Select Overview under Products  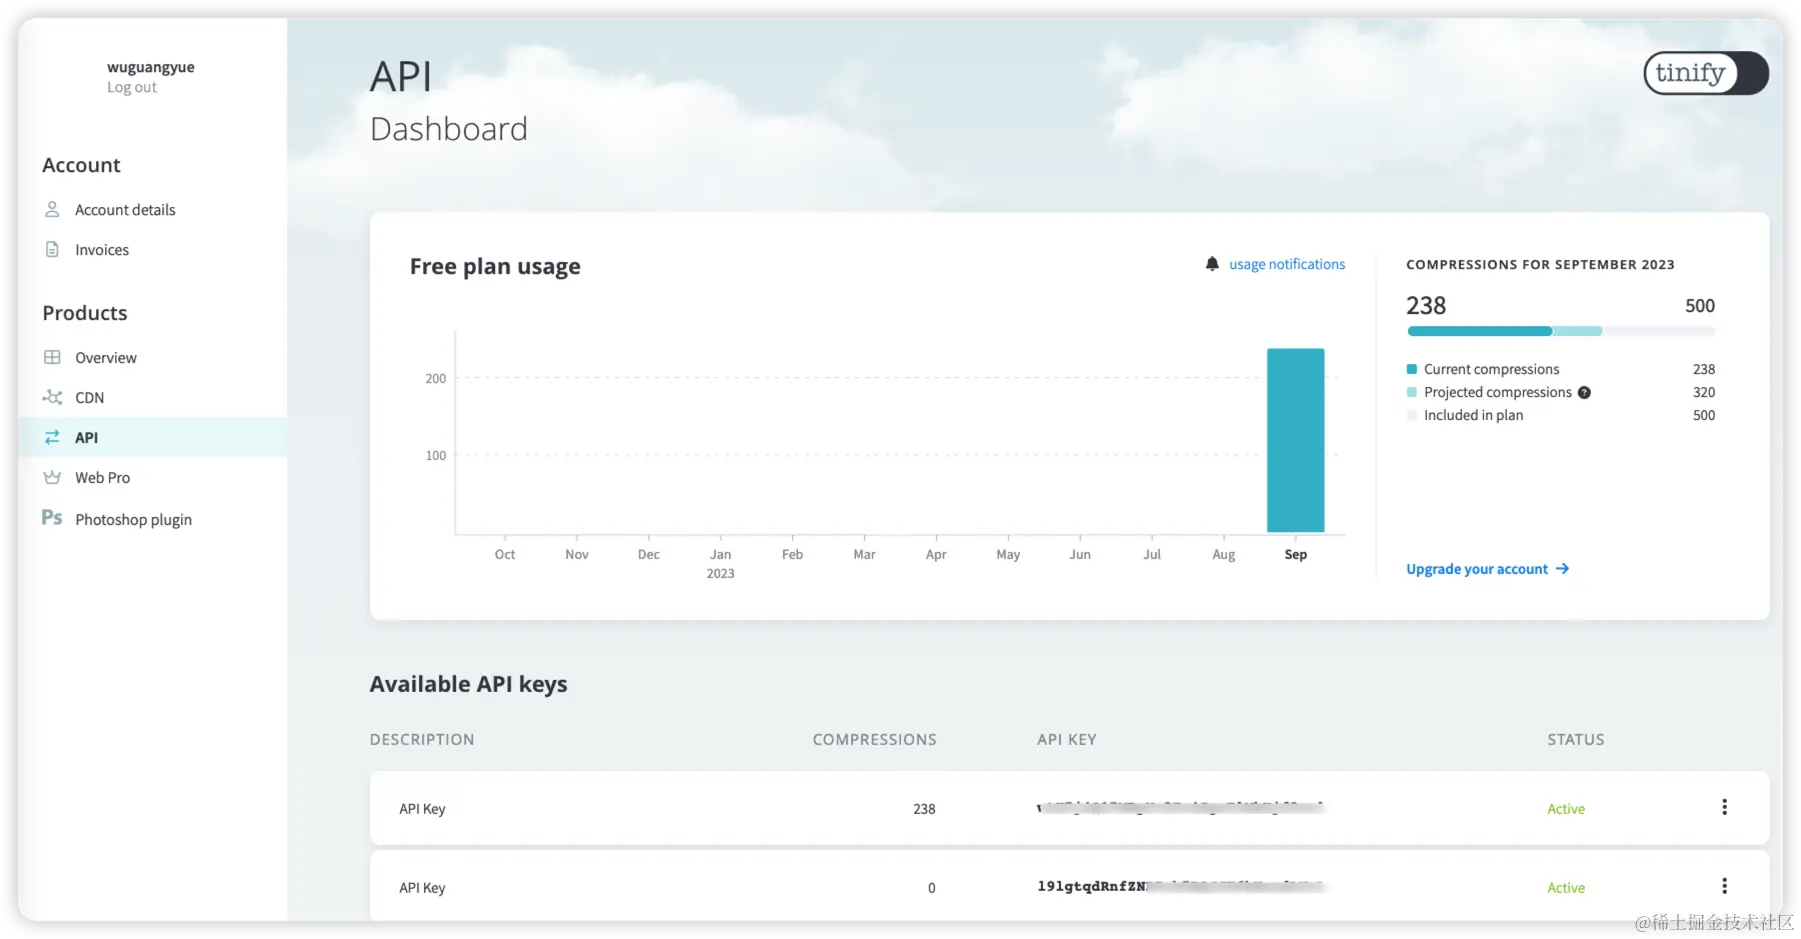coord(106,358)
